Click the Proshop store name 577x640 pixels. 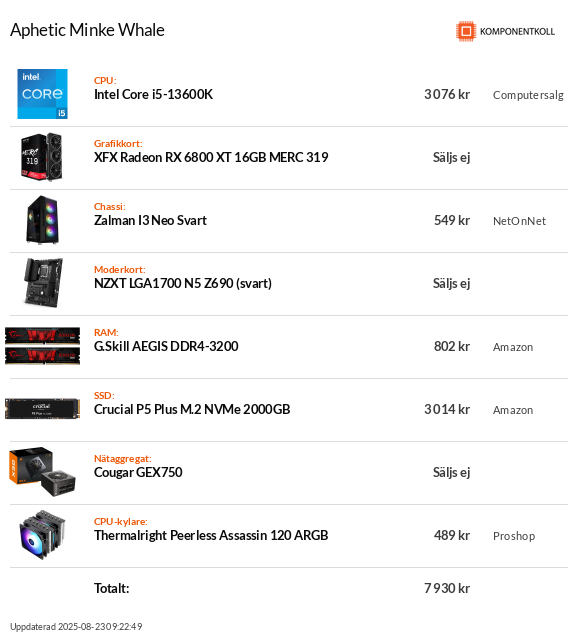tap(514, 536)
